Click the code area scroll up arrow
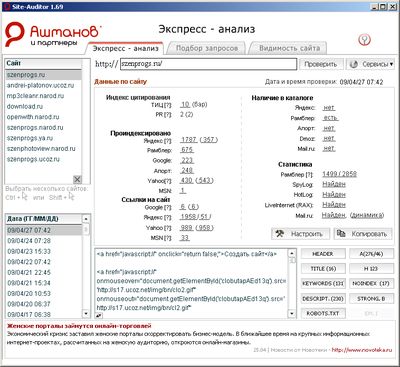The width and height of the screenshot is (400, 367). pyautogui.click(x=292, y=253)
